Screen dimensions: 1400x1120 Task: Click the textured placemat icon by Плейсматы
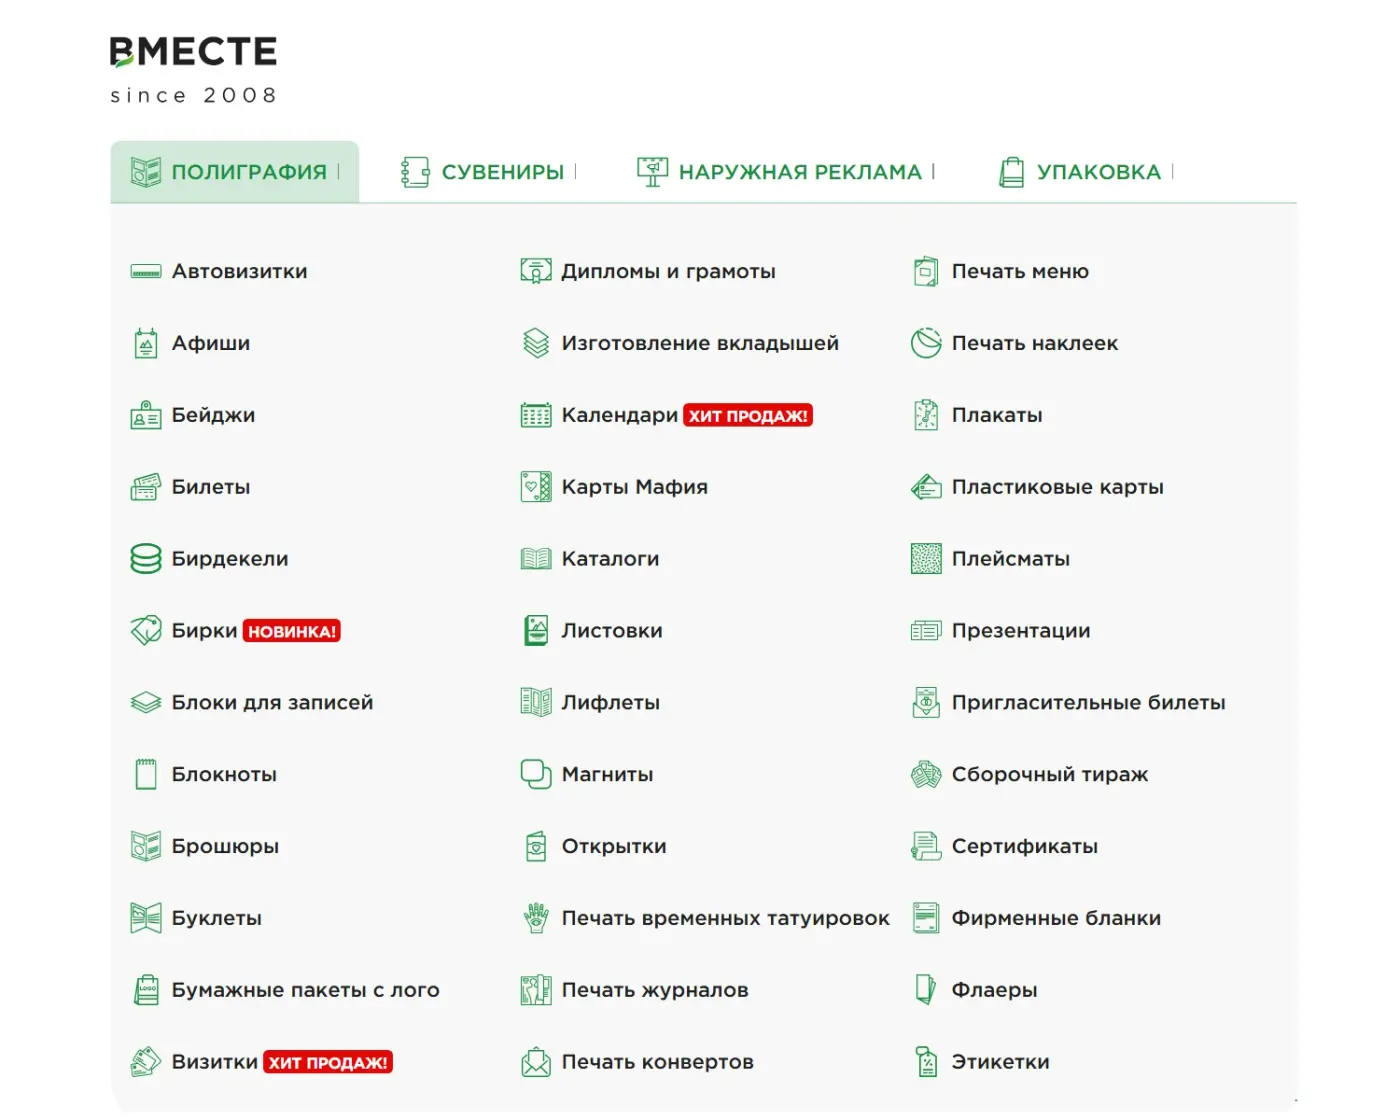coord(926,559)
